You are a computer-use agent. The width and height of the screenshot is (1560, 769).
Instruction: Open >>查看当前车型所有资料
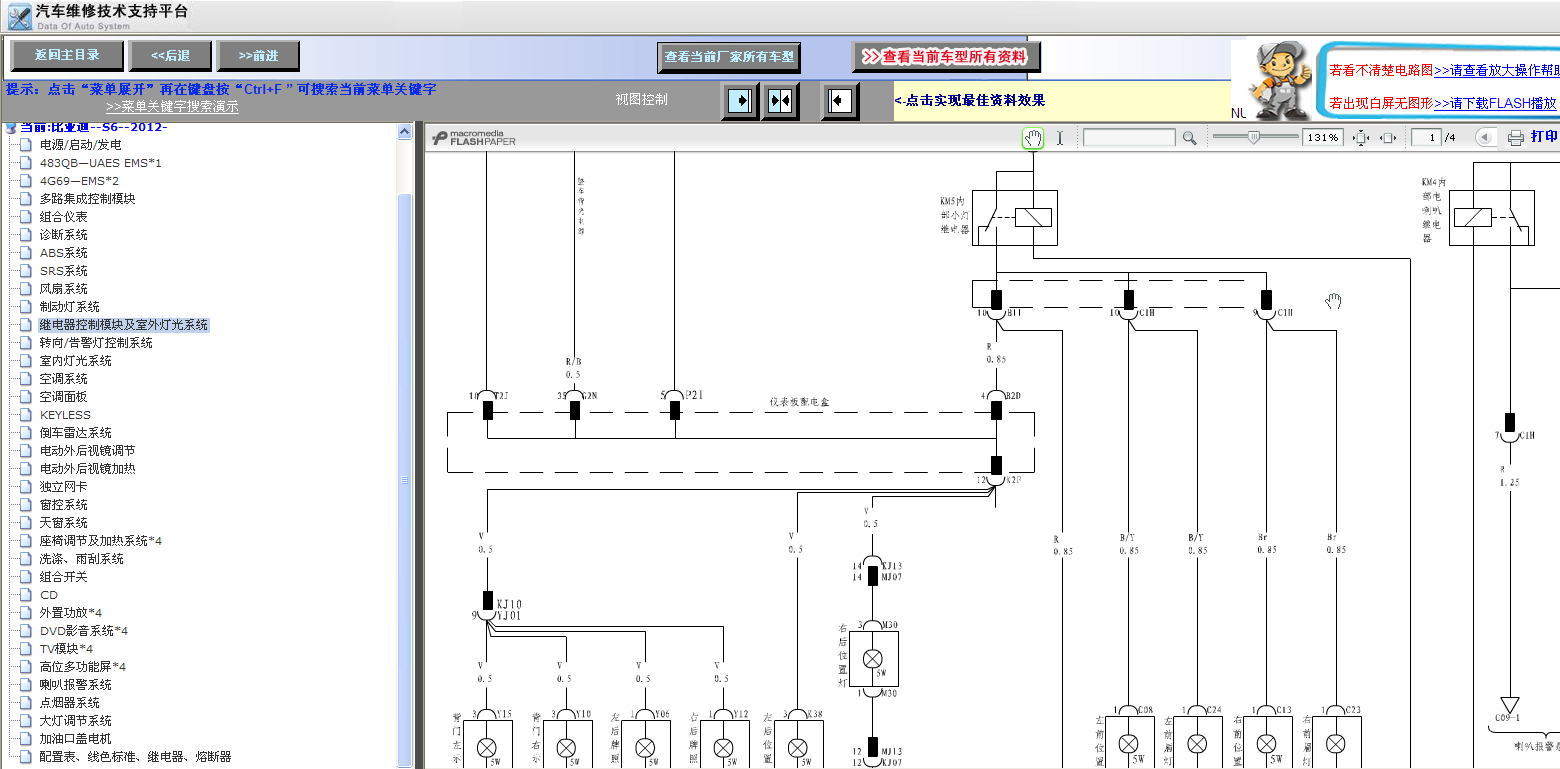click(946, 57)
